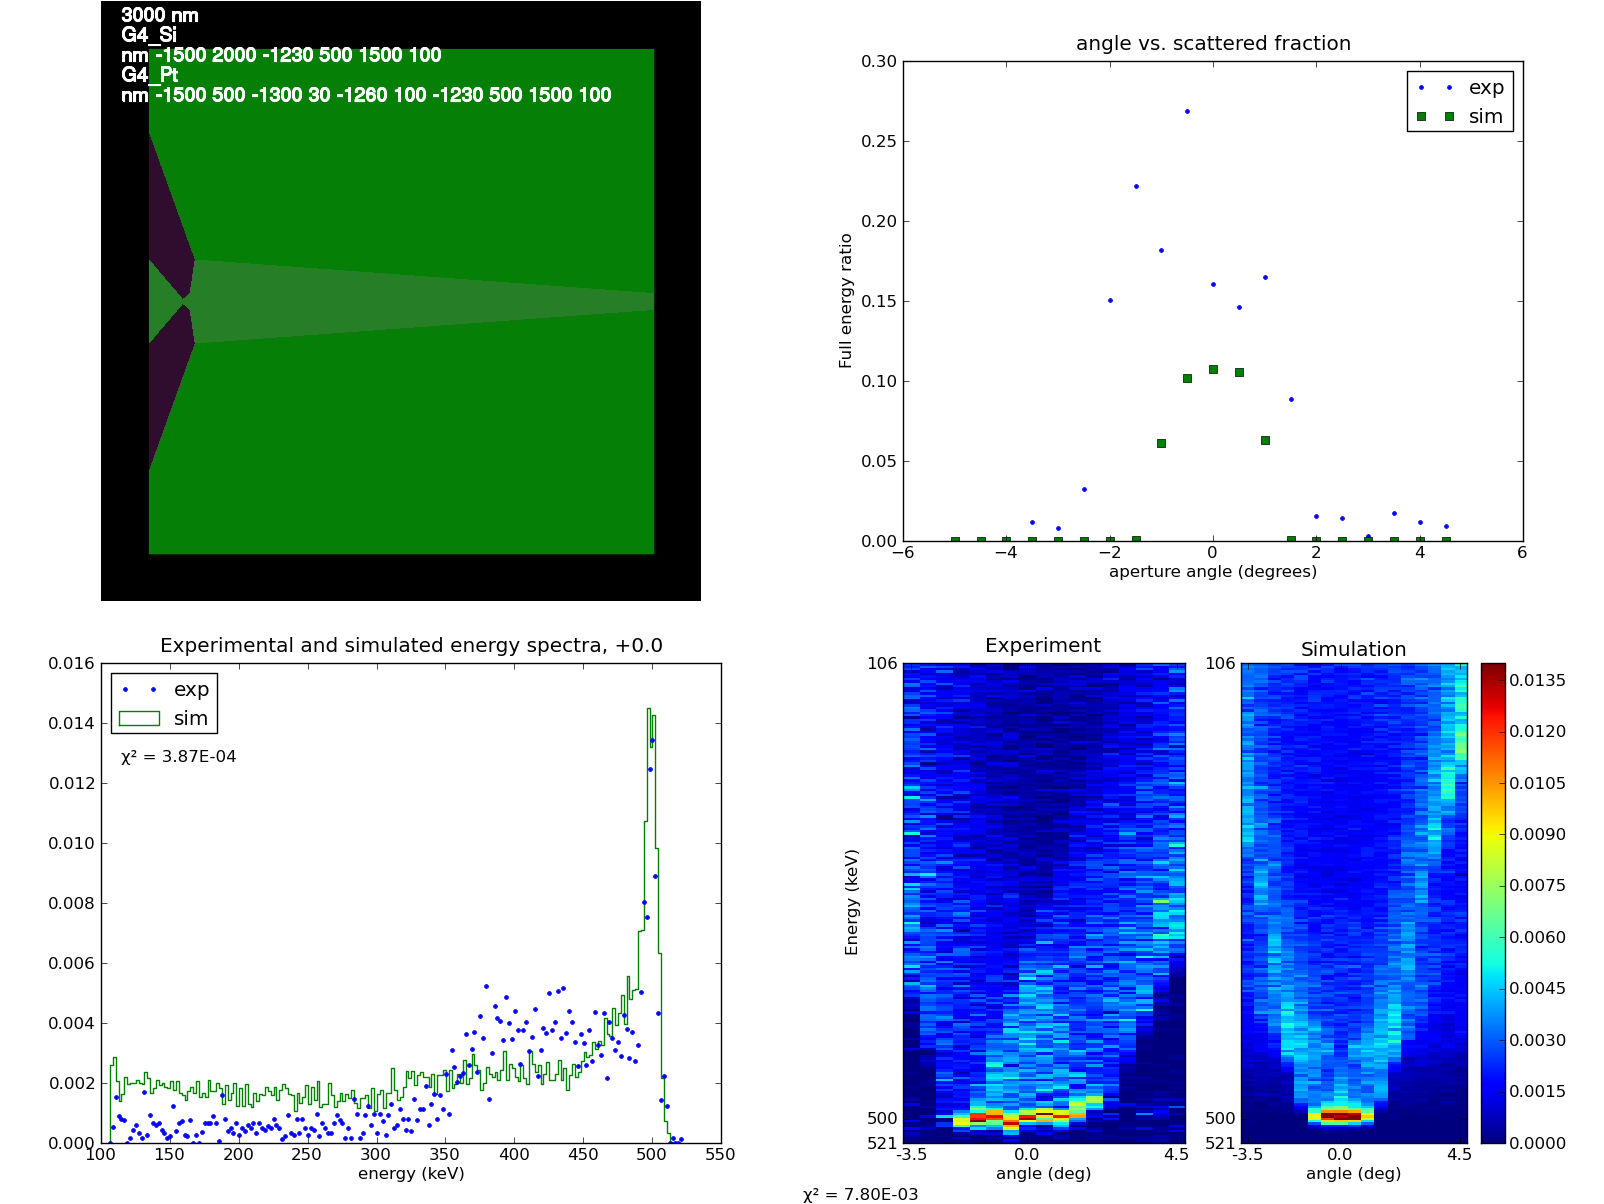
Task: Click colorbar tick label '0.0075'
Action: (x=1538, y=886)
